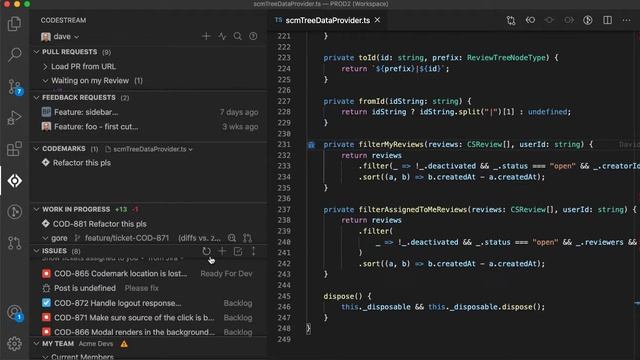Collapse the gore repository row
The width and height of the screenshot is (640, 360).
pyautogui.click(x=45, y=238)
